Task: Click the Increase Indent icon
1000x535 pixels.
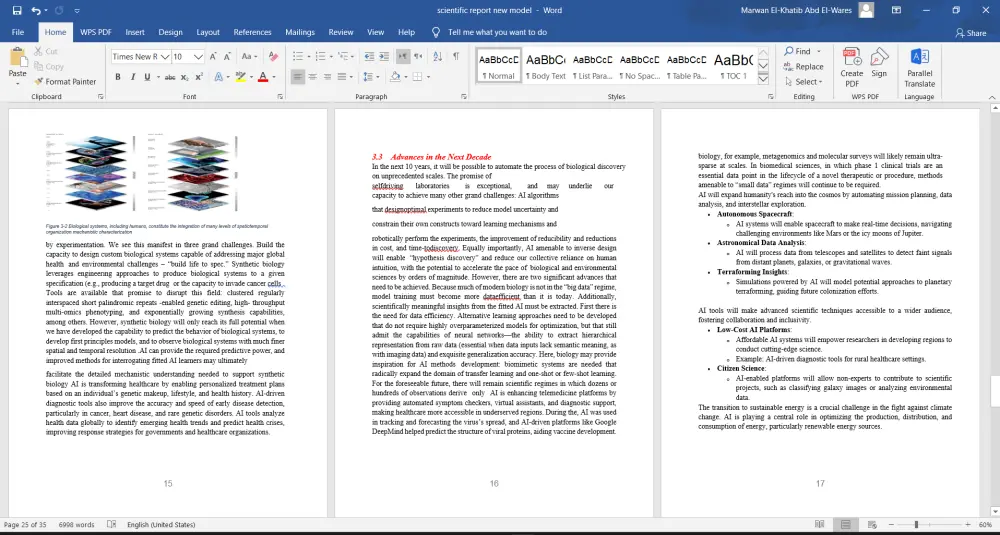Action: [x=384, y=57]
